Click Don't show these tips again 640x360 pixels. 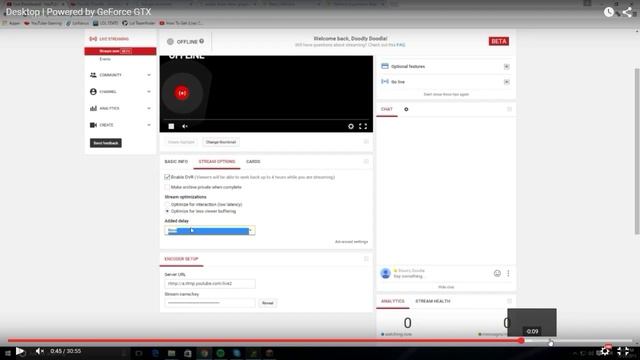[x=446, y=94]
